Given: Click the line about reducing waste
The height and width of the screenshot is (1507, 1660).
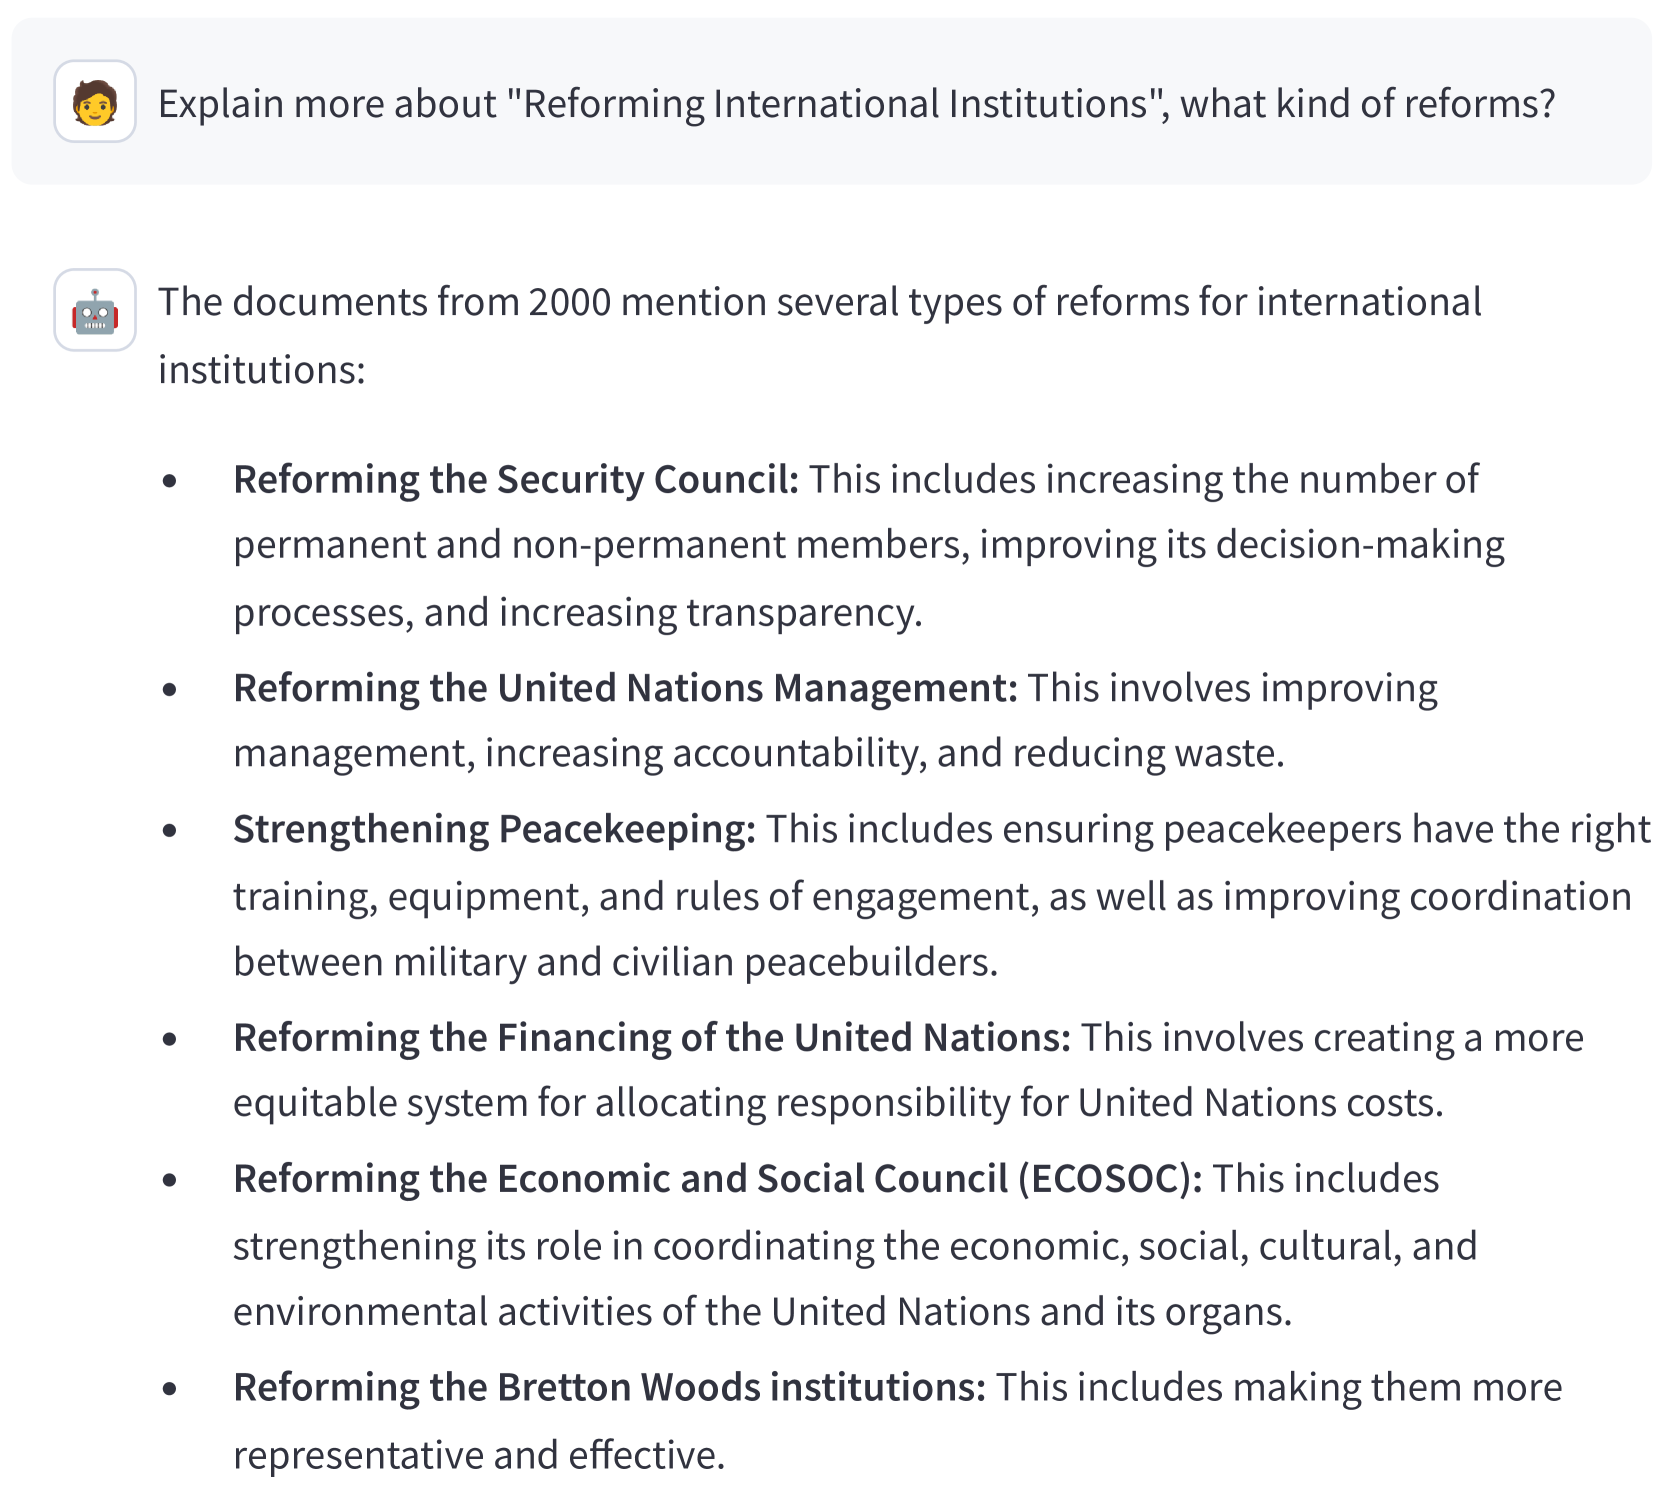Looking at the screenshot, I should pos(758,753).
